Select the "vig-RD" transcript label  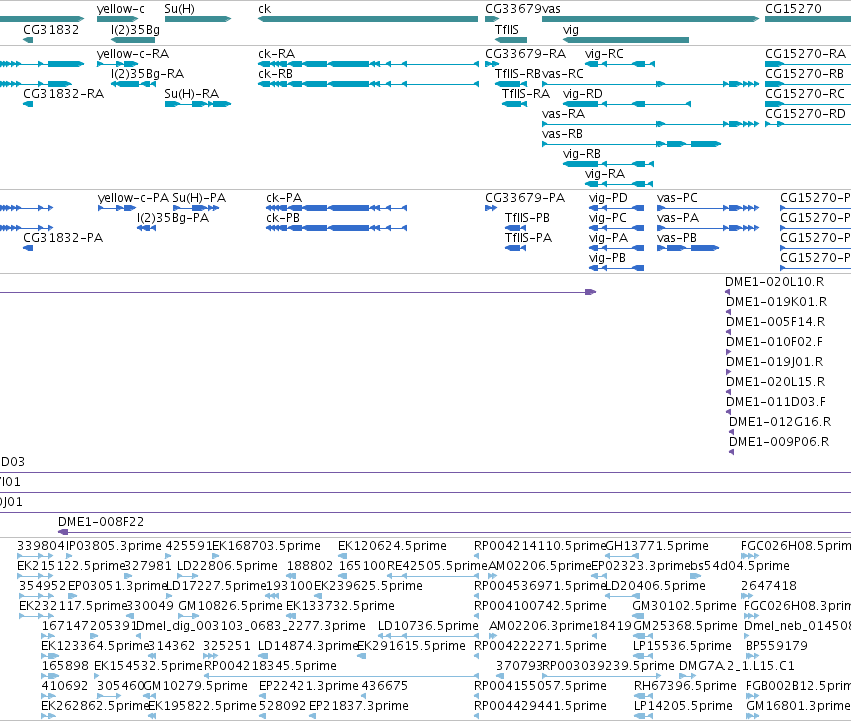[582, 94]
